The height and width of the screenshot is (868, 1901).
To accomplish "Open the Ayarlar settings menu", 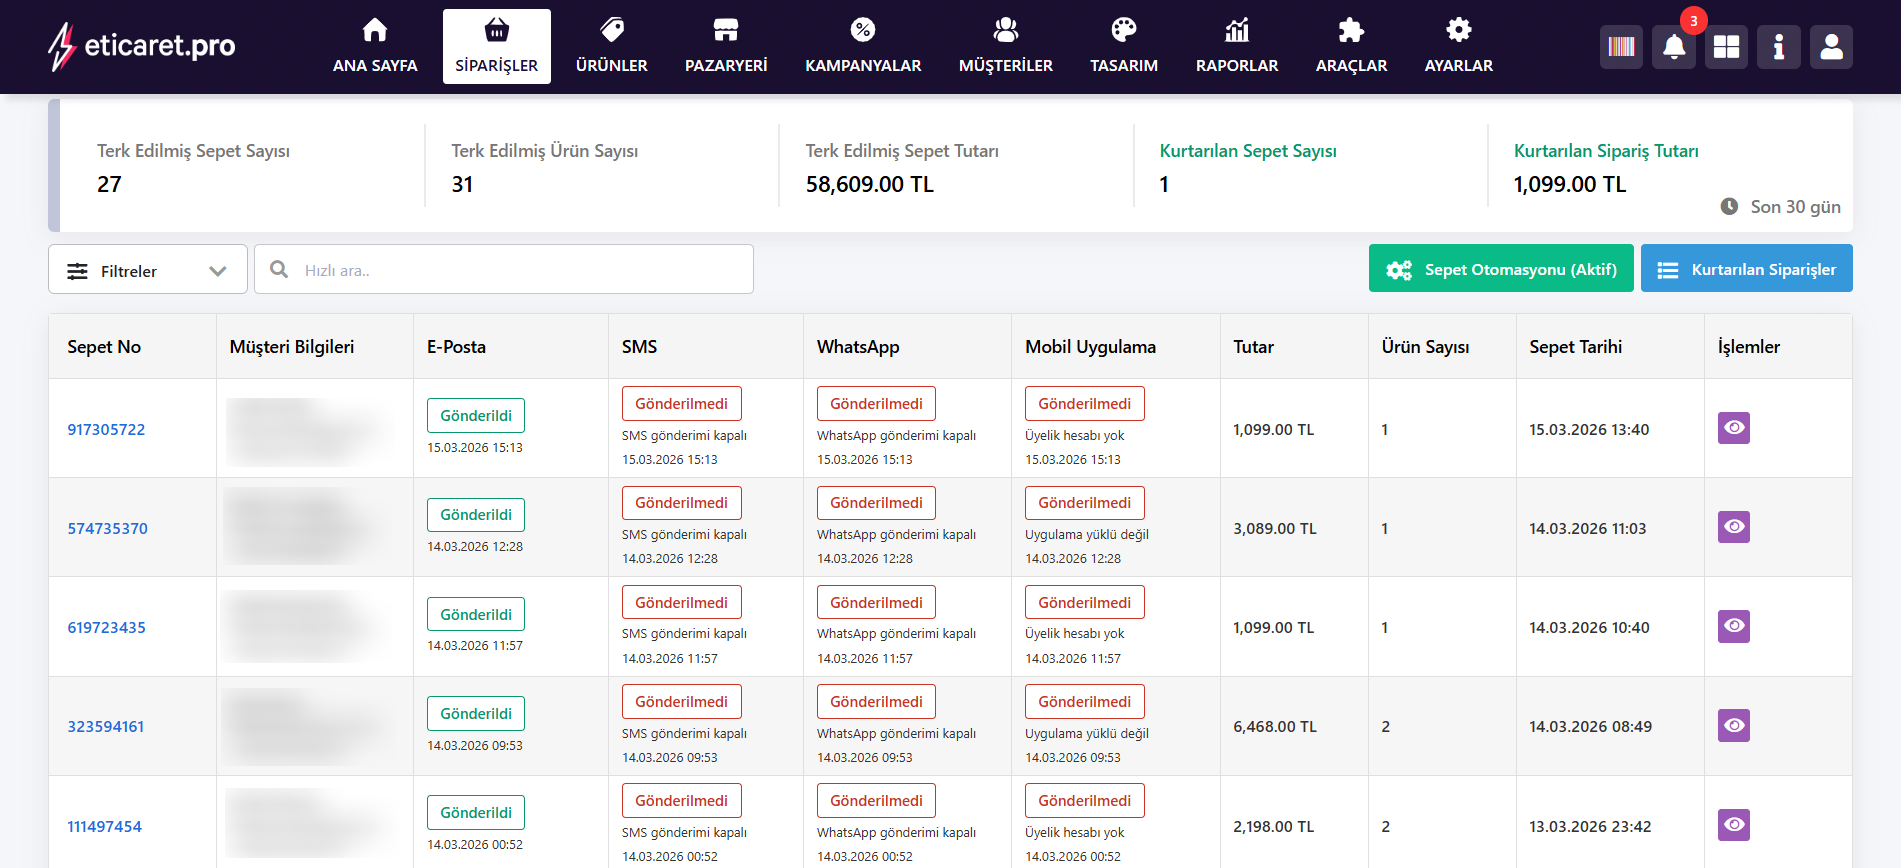I will pyautogui.click(x=1458, y=46).
